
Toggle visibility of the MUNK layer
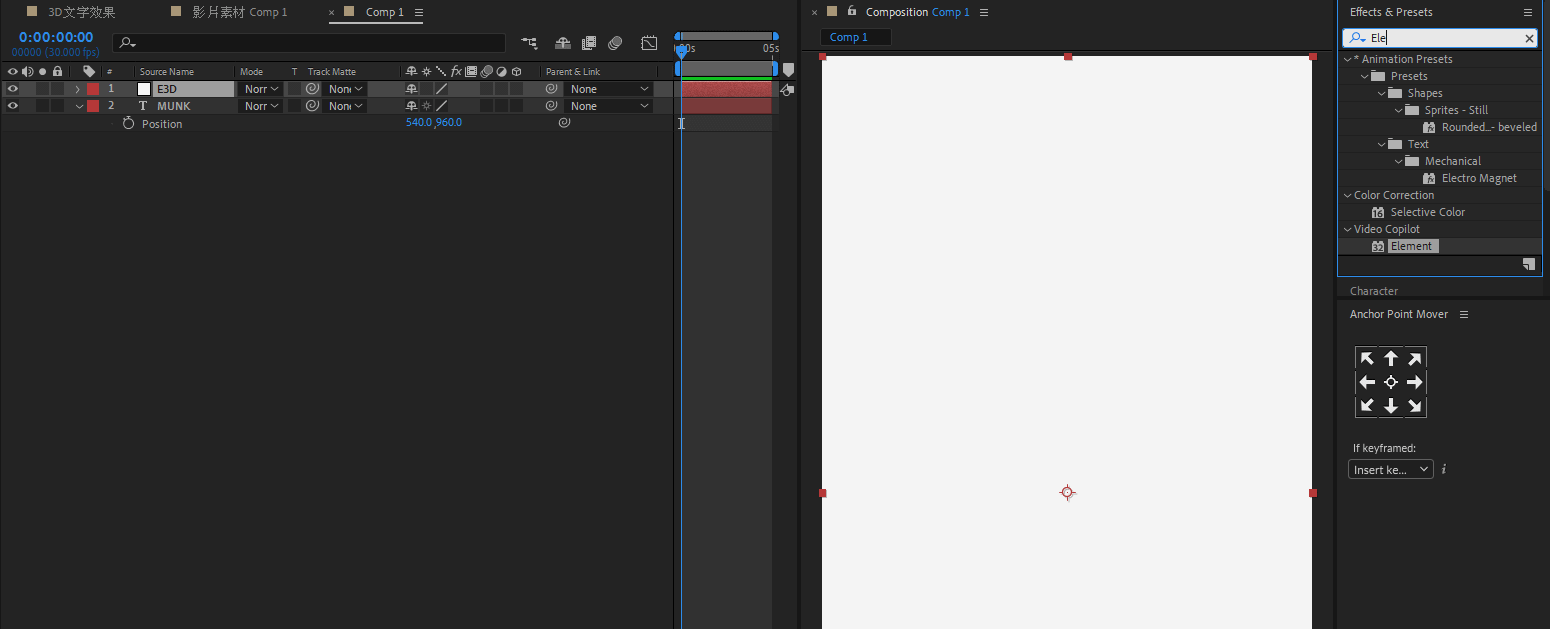tap(13, 106)
